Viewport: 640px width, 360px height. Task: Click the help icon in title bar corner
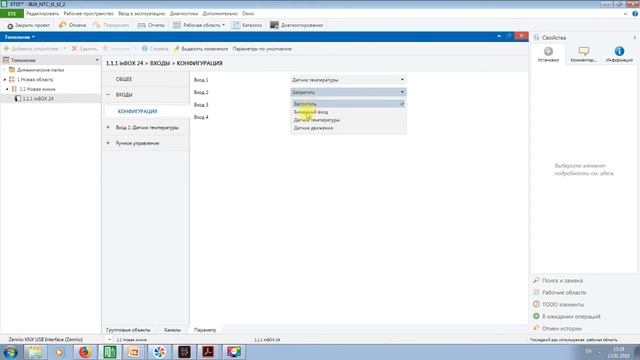pos(635,13)
